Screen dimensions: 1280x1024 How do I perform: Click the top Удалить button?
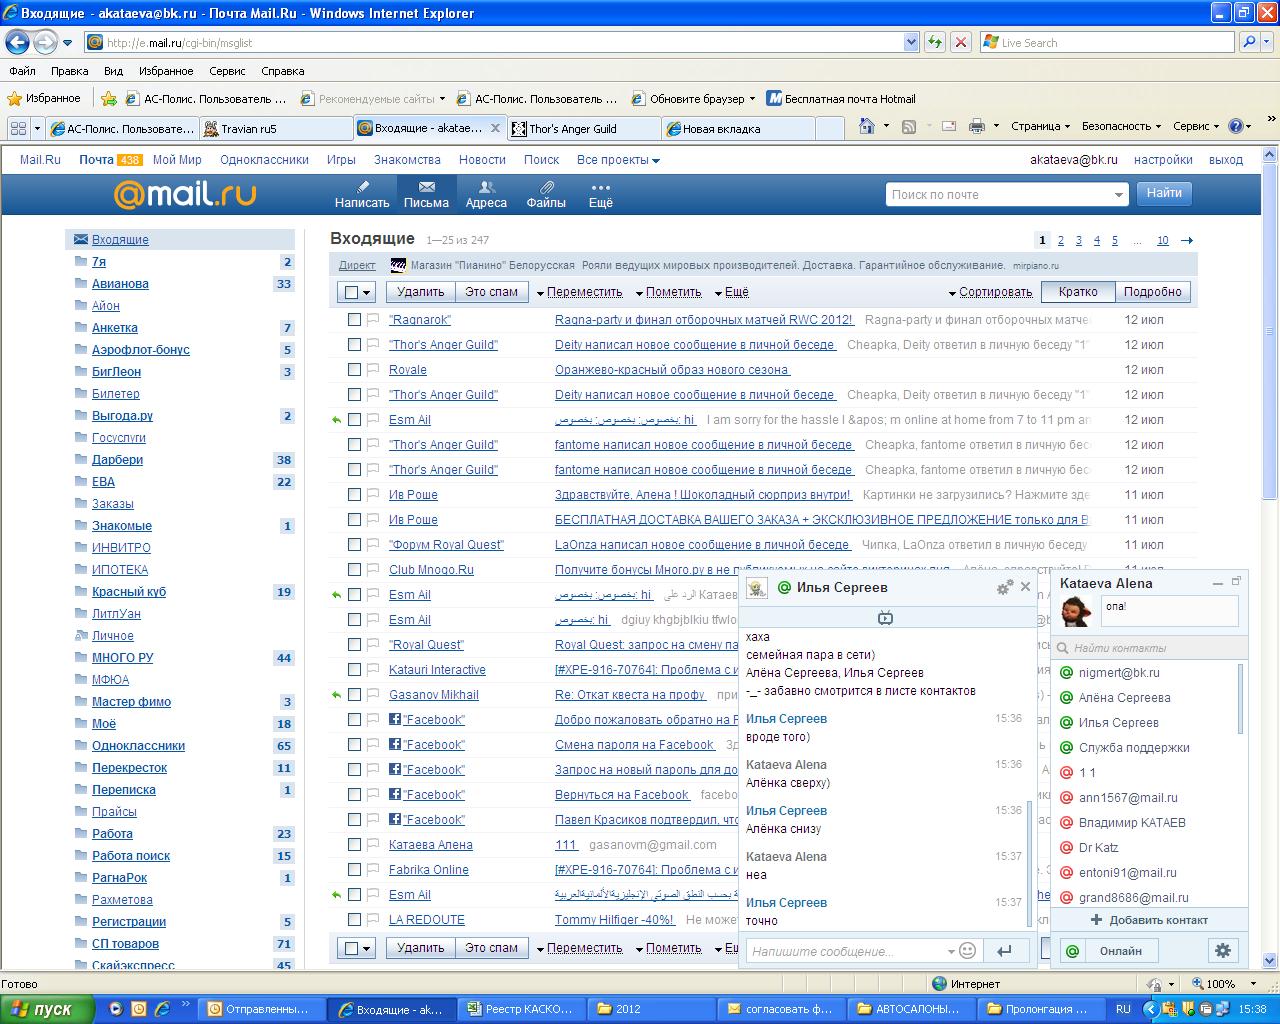pyautogui.click(x=420, y=292)
